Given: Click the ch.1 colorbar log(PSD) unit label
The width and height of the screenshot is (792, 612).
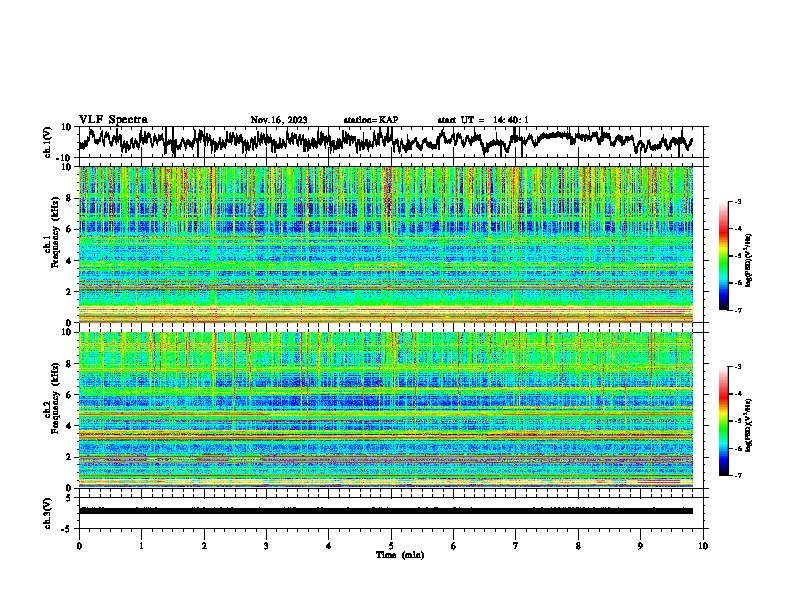Looking at the screenshot, I should (x=749, y=261).
